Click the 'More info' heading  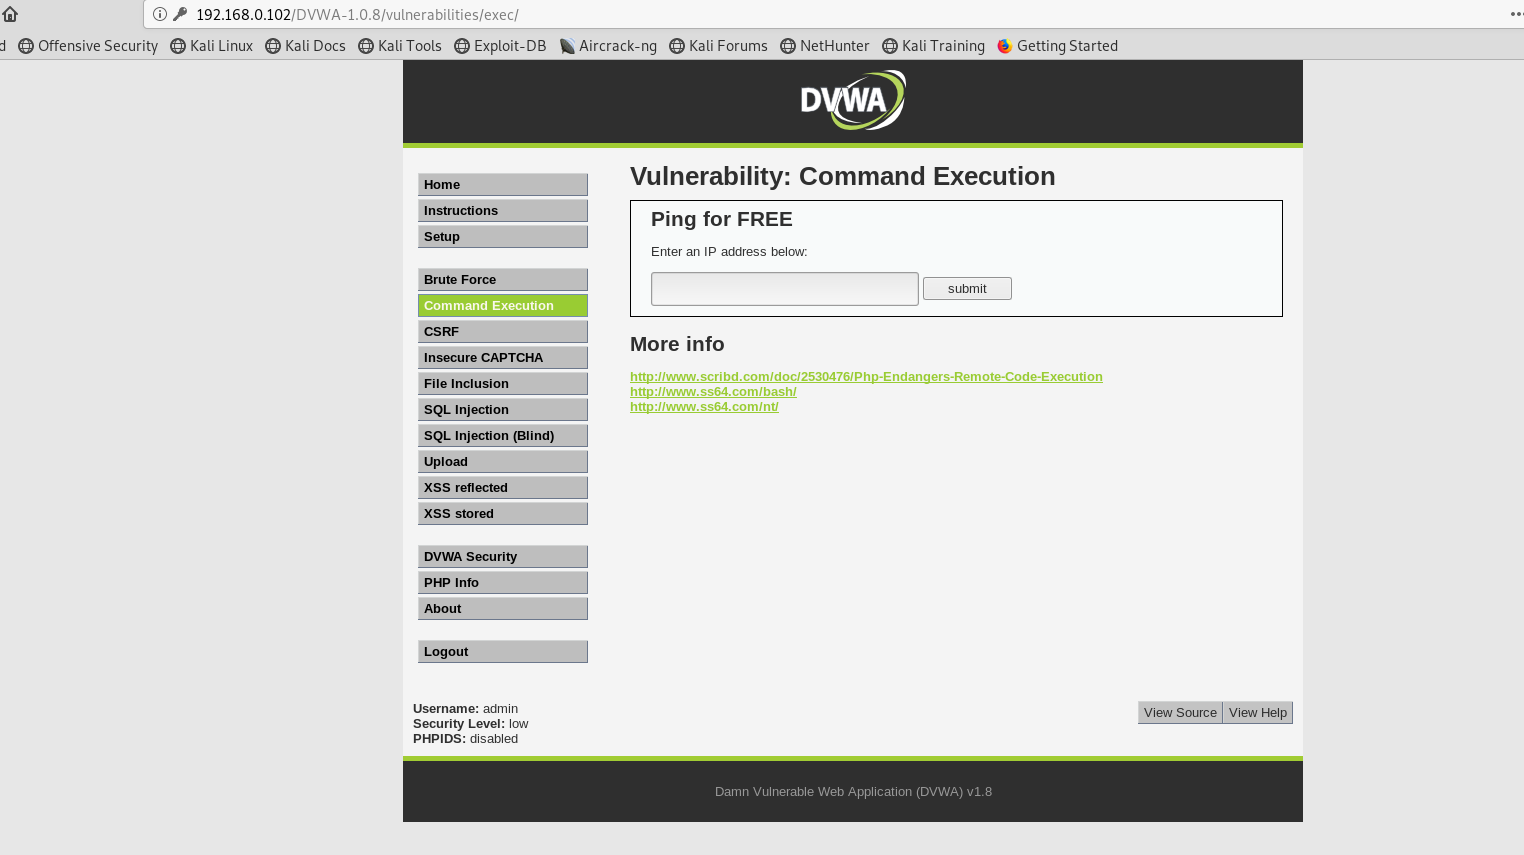677,344
